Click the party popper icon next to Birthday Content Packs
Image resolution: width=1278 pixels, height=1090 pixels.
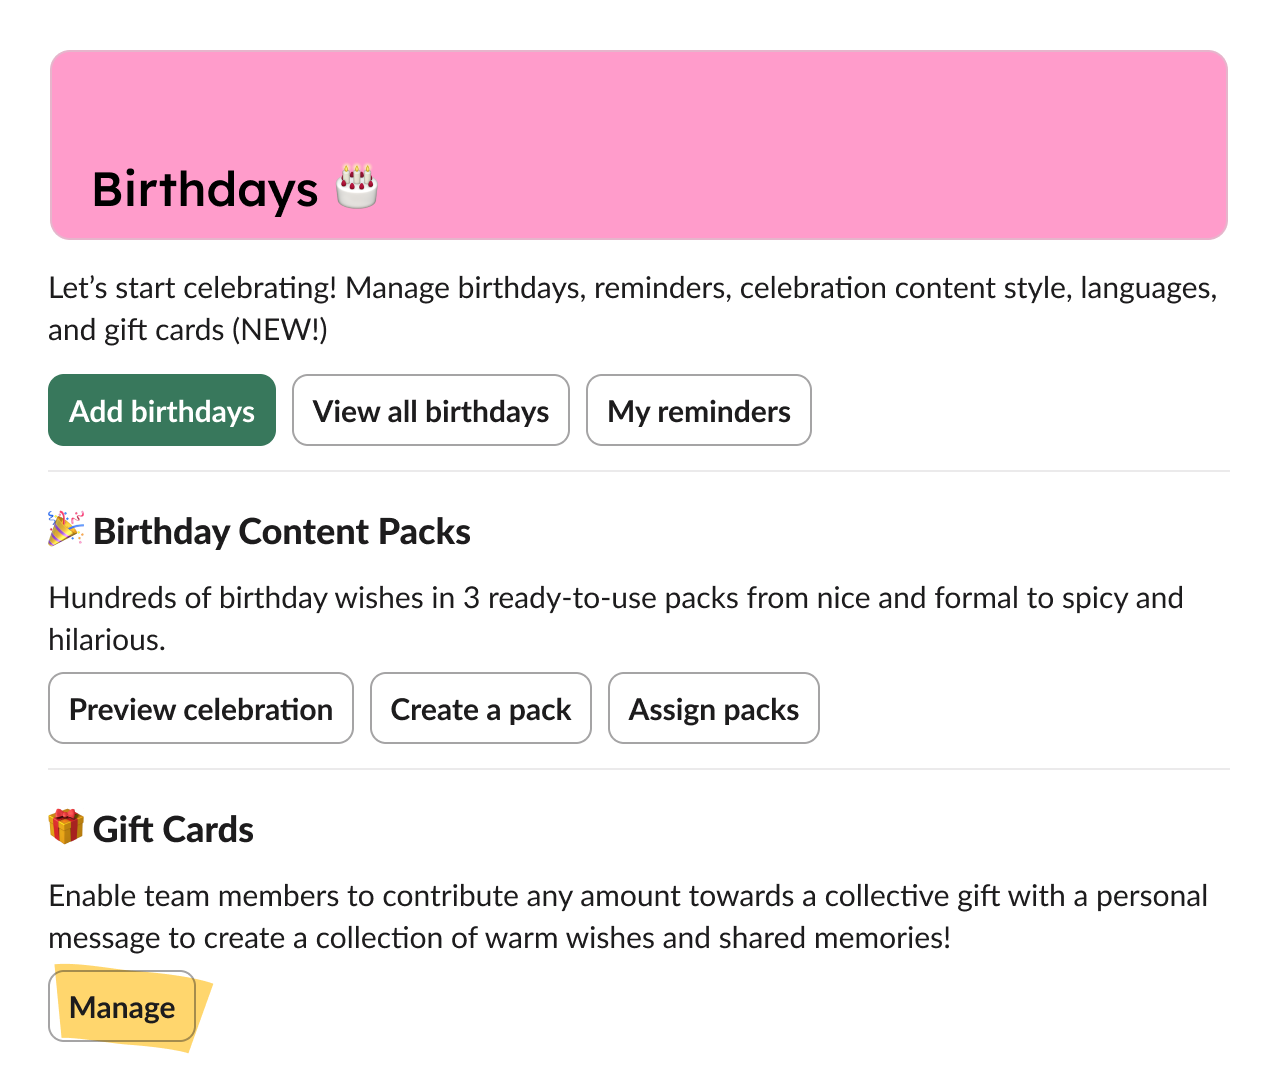click(x=64, y=529)
